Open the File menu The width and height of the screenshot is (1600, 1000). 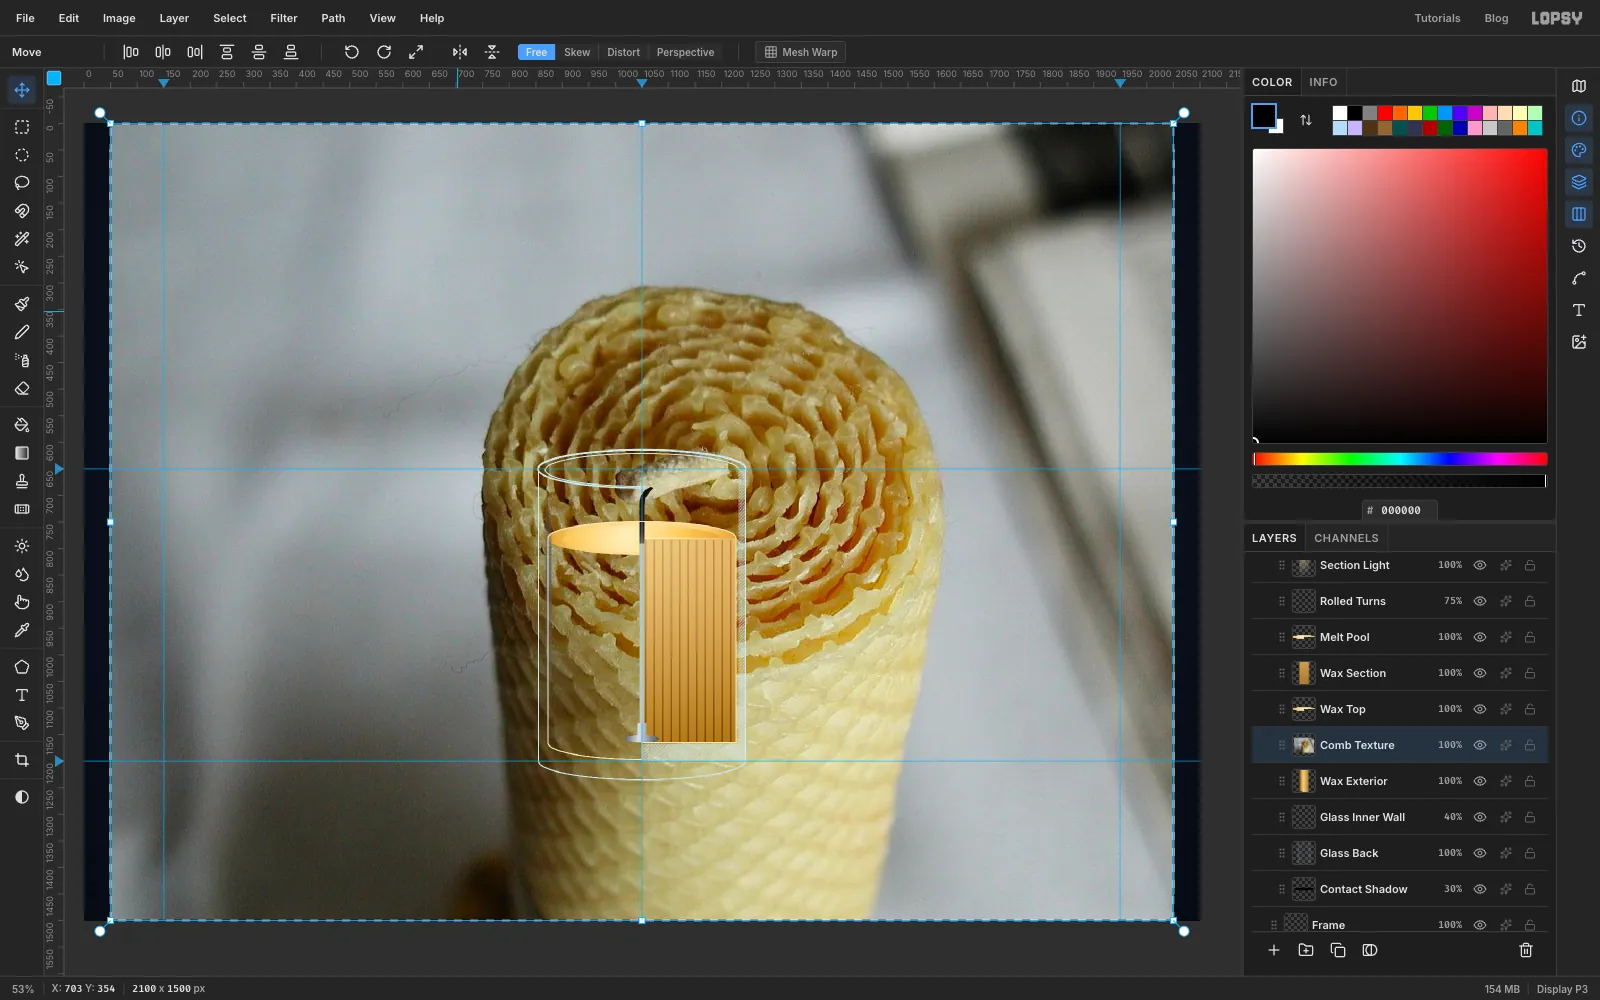[25, 18]
